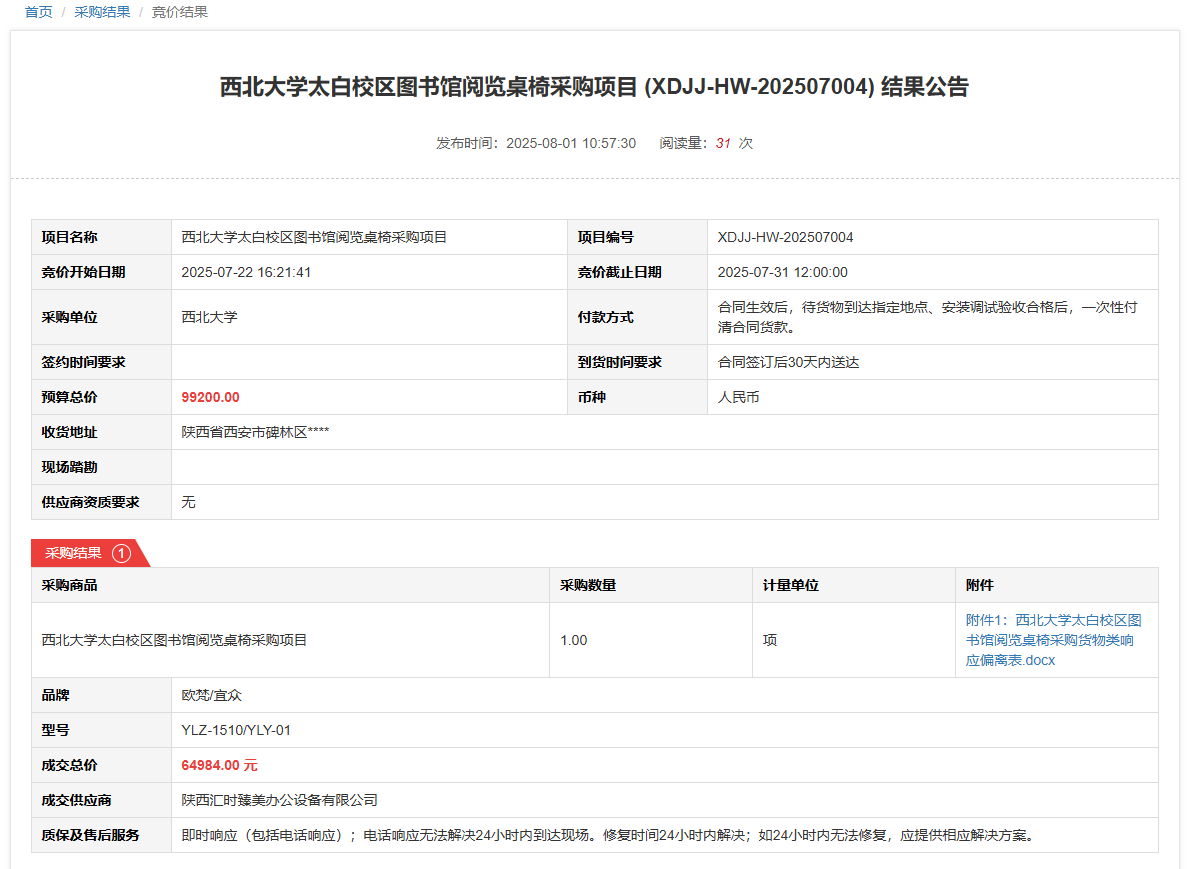Viewport: 1192px width, 869px height.
Task: Open the 采购结果 breadcrumb link
Action: click(x=102, y=12)
